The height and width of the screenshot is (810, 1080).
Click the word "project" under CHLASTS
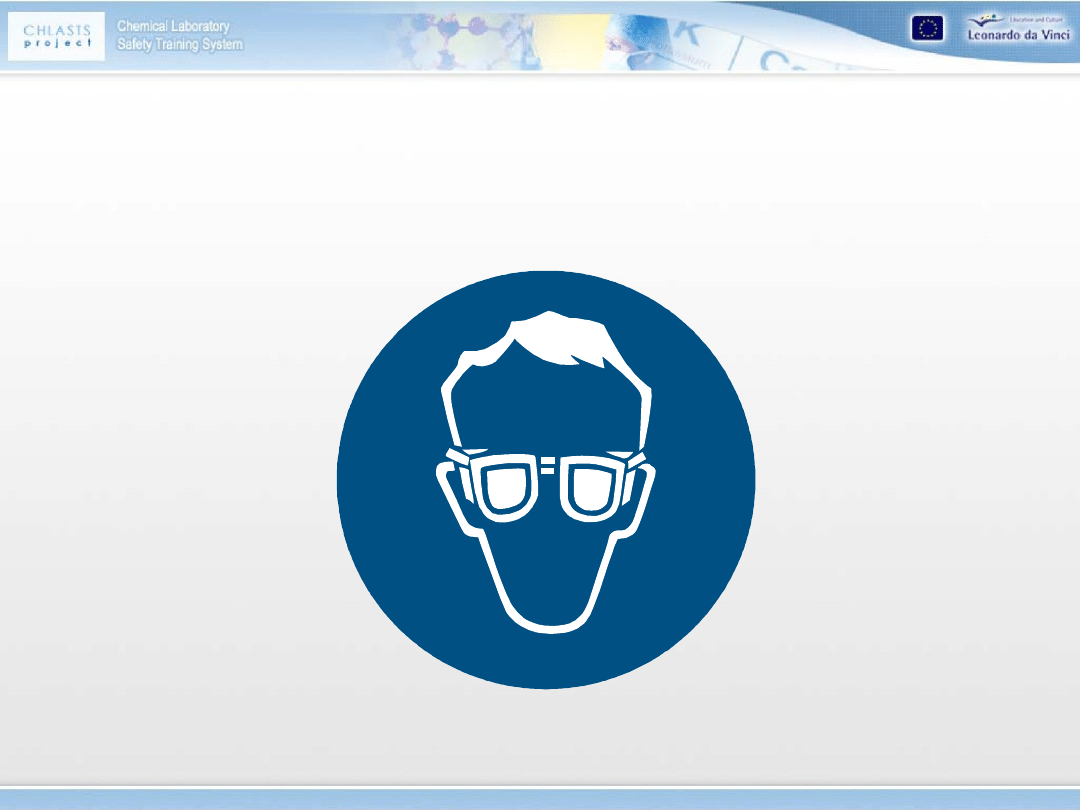[57, 43]
